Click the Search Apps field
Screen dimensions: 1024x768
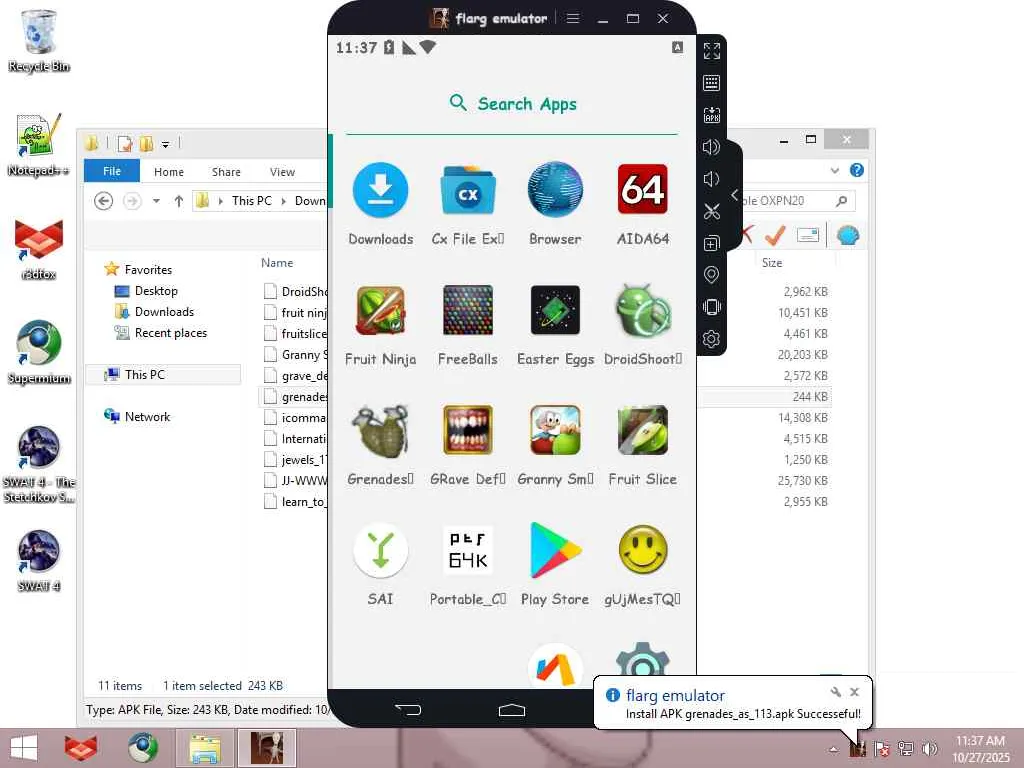(513, 104)
